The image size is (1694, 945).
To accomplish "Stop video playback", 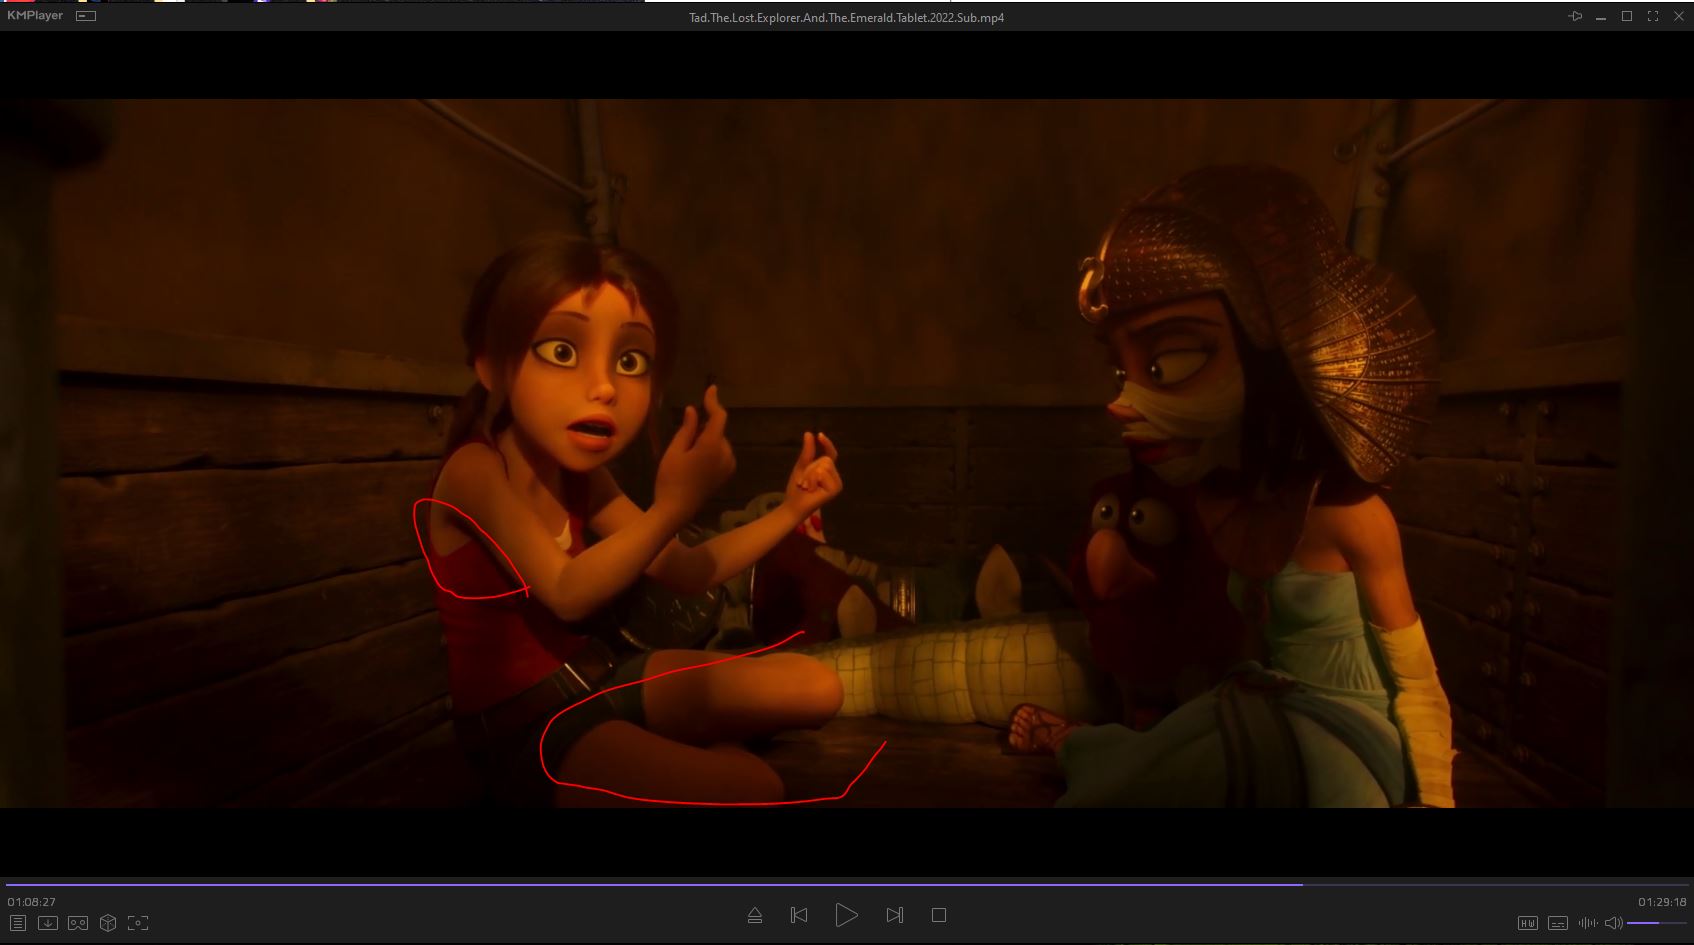I will (x=938, y=915).
